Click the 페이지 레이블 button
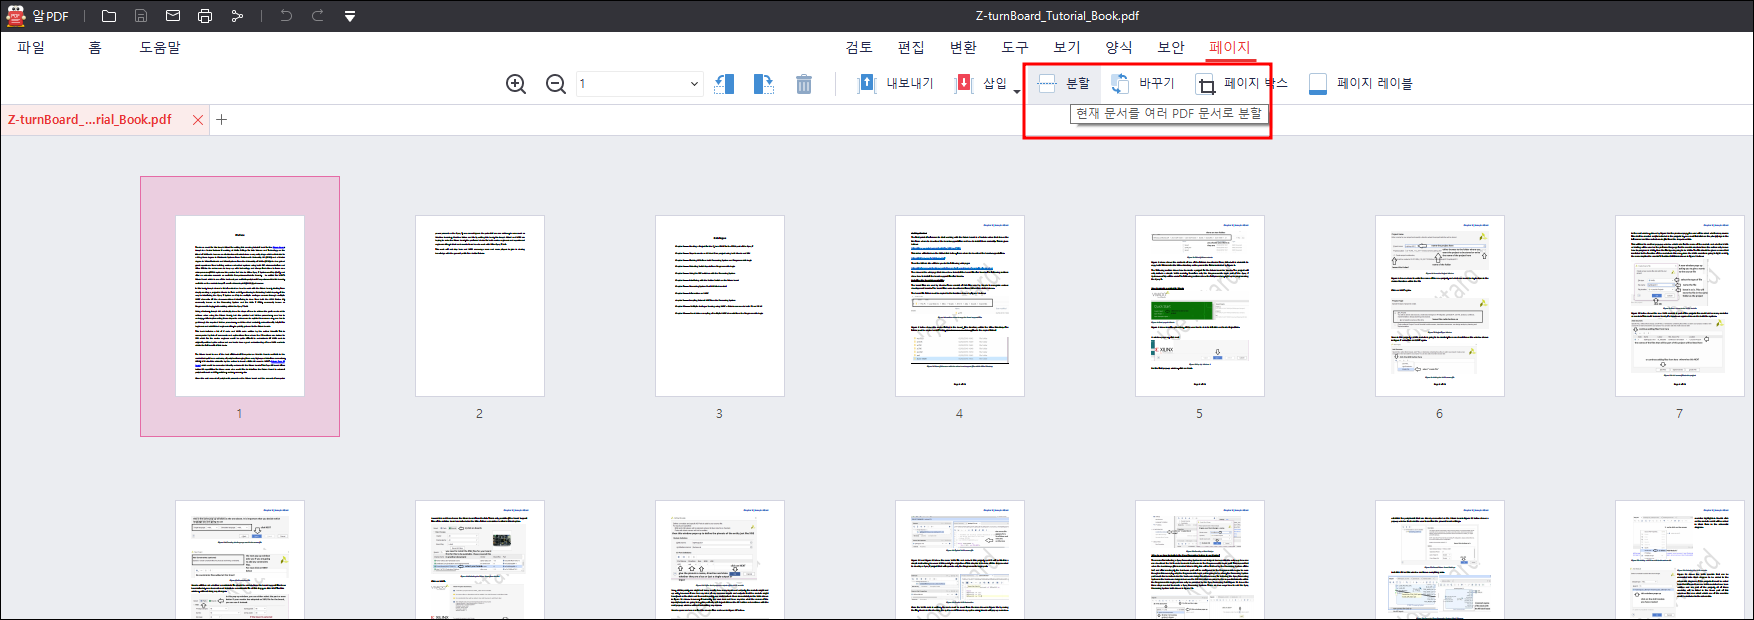The width and height of the screenshot is (1754, 620). tap(1361, 84)
